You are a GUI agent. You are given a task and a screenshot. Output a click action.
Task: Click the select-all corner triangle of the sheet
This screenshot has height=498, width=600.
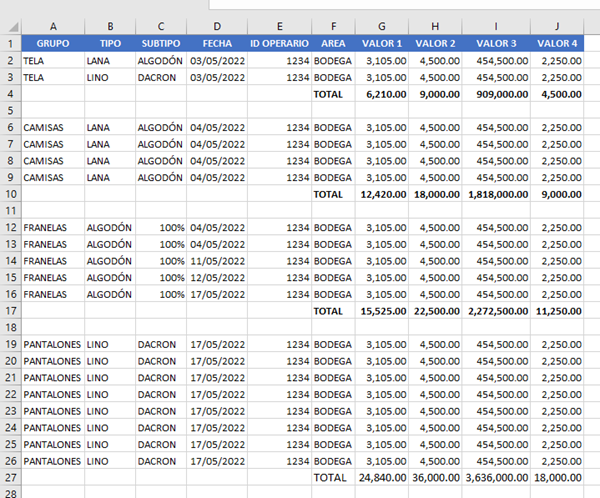[x=10, y=26]
